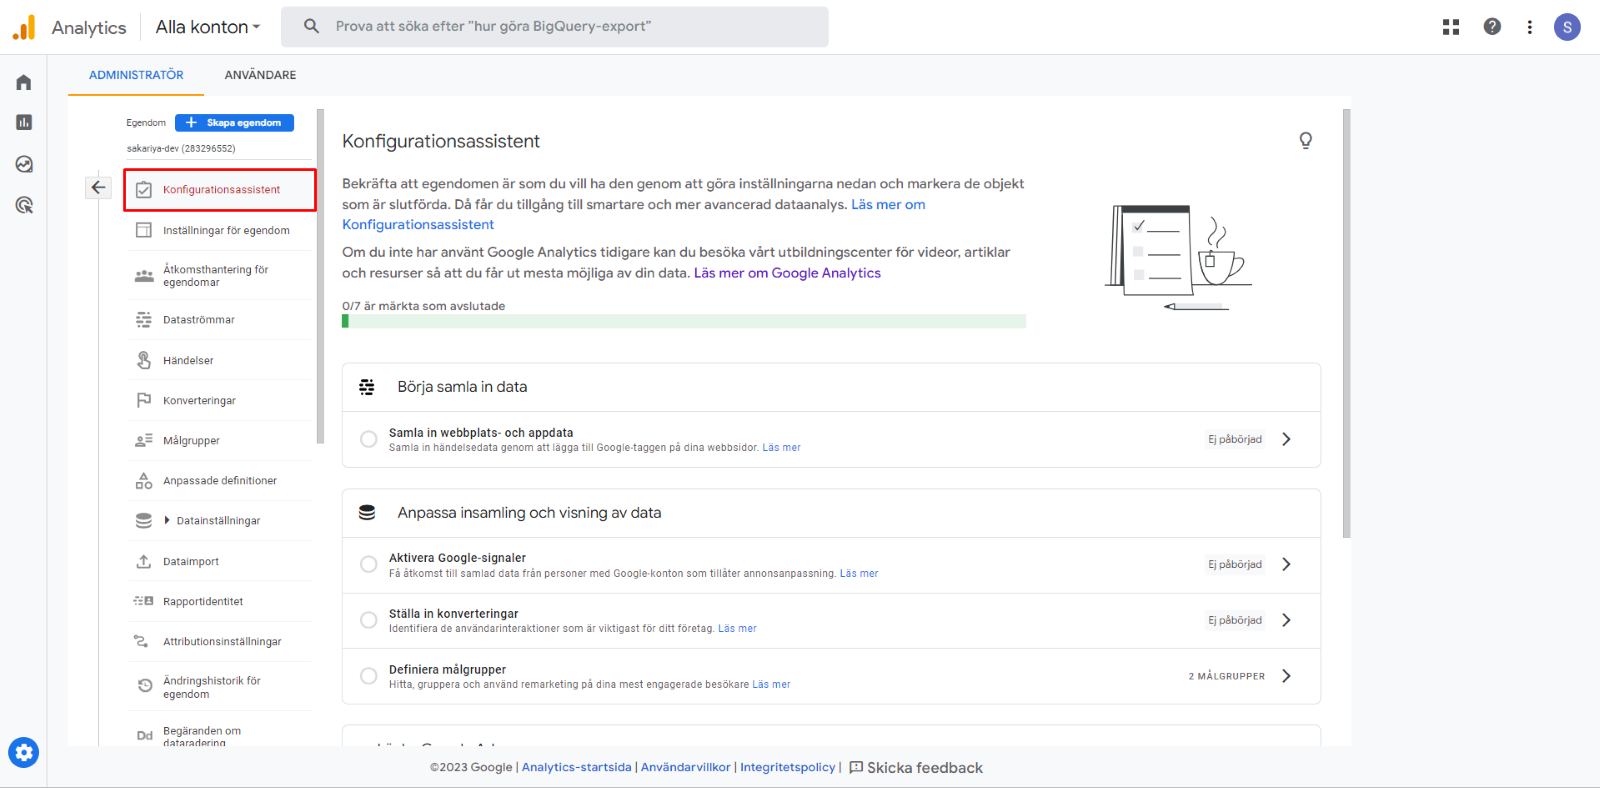Mark Samla in webbplats- och appdata complete
Screen dimensions: 1600x788
pos(369,439)
